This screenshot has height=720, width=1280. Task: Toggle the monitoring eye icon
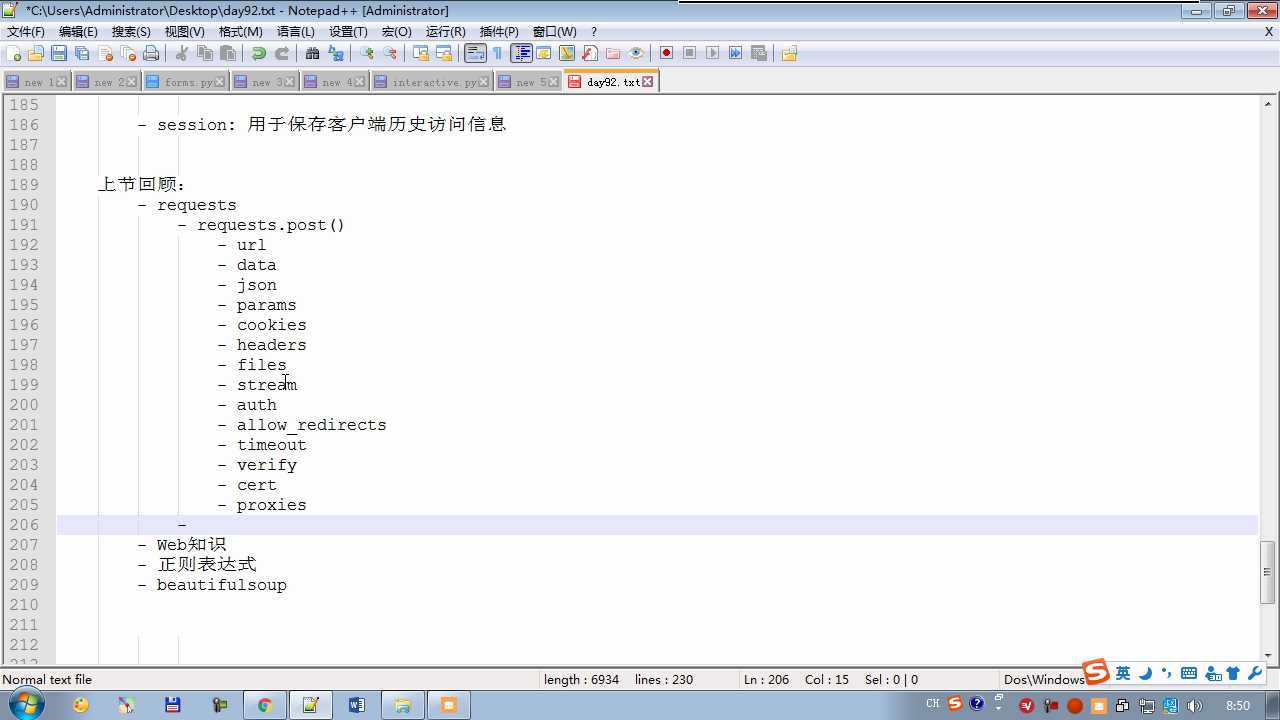click(x=636, y=53)
